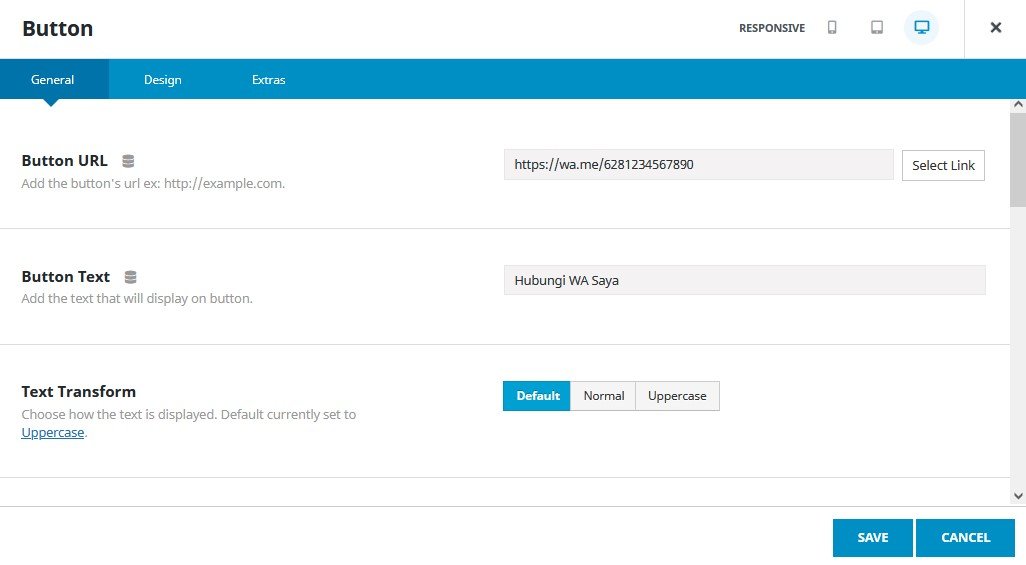Click the Button Text input field

pyautogui.click(x=744, y=281)
